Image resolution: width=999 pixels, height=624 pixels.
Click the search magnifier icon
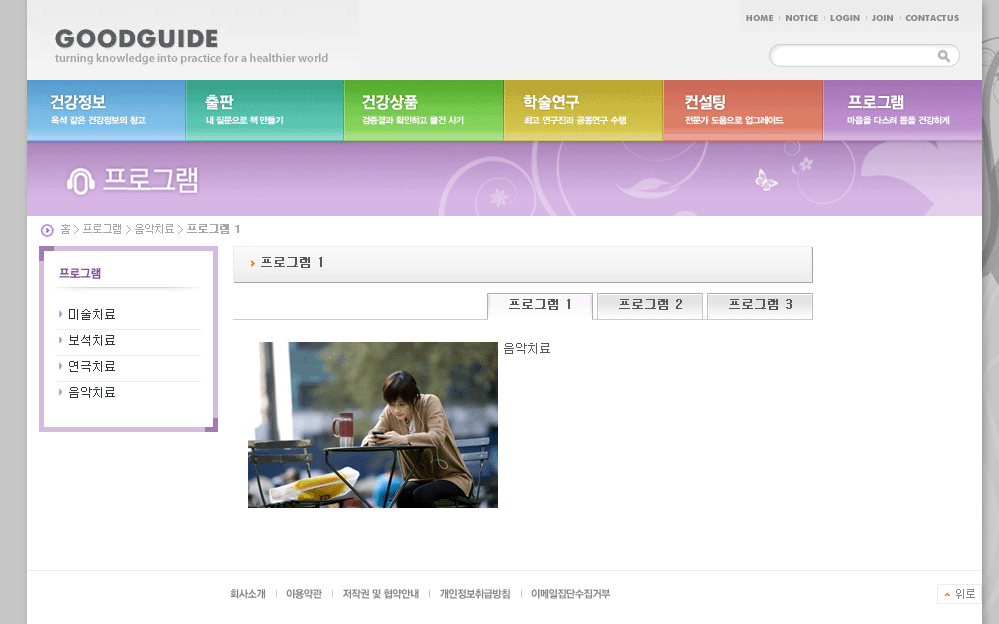pyautogui.click(x=944, y=56)
